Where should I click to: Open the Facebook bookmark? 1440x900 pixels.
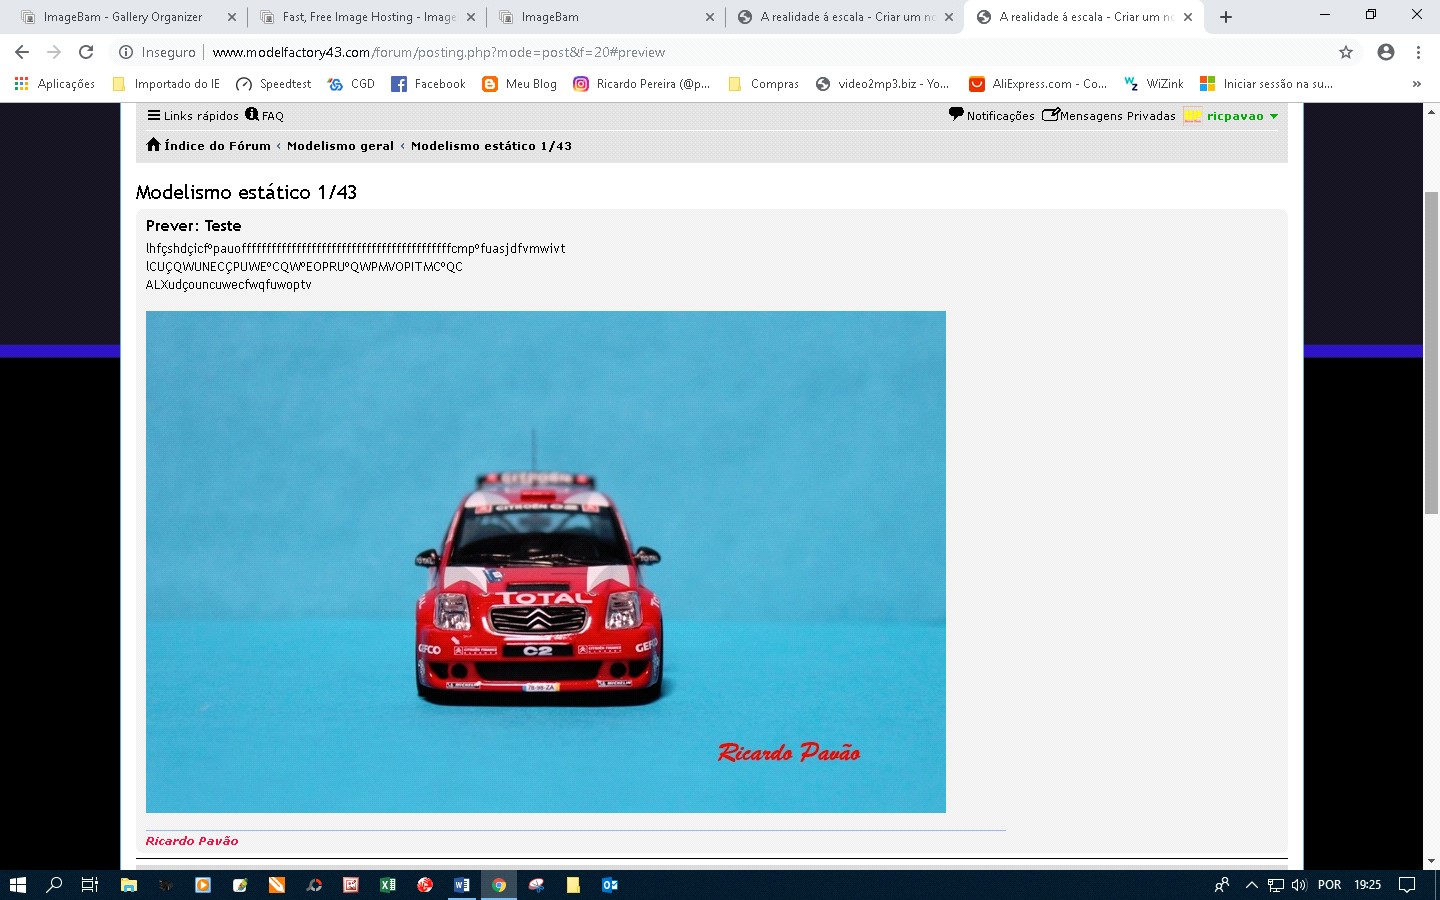(x=428, y=84)
